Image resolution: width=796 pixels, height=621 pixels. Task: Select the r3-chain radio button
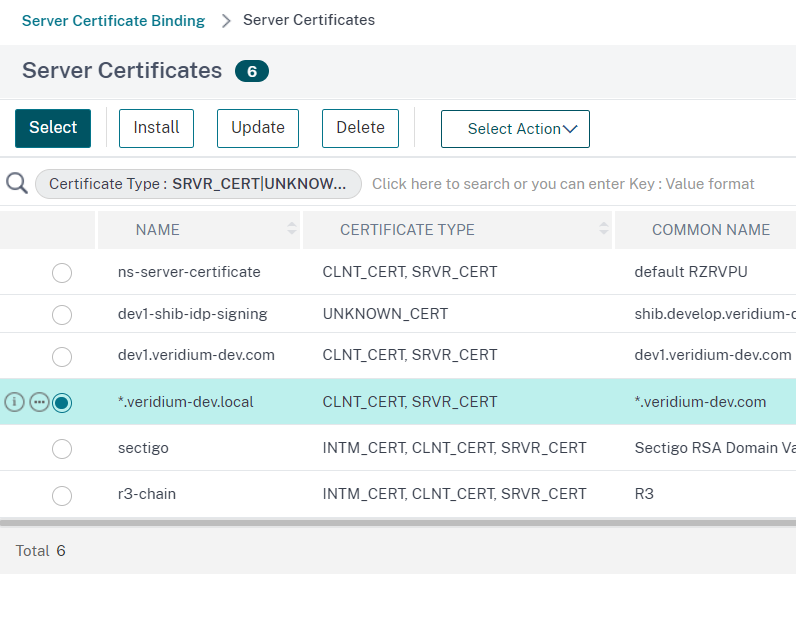tap(62, 494)
